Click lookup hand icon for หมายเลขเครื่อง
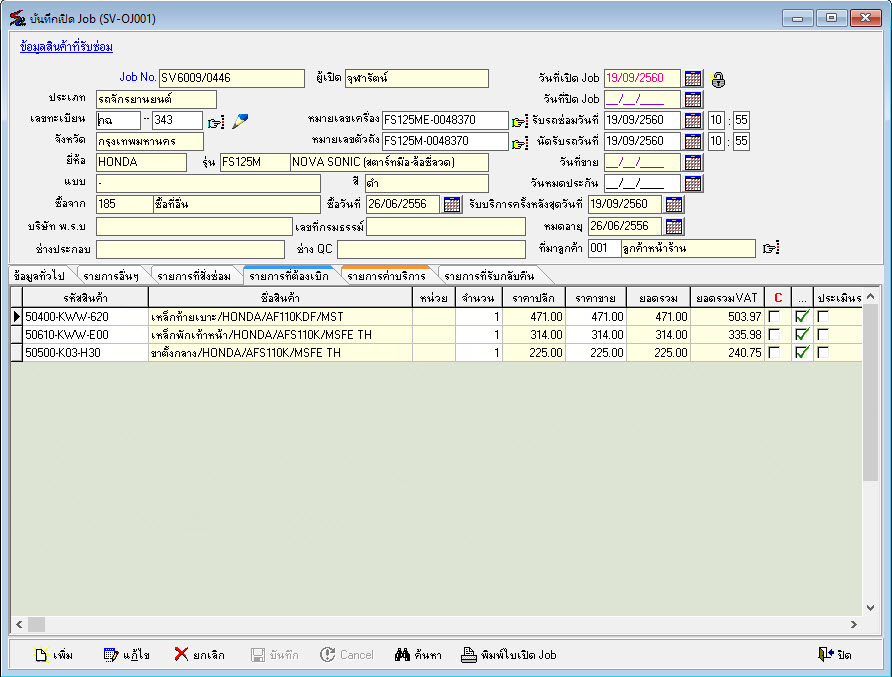The width and height of the screenshot is (892, 677). point(519,121)
